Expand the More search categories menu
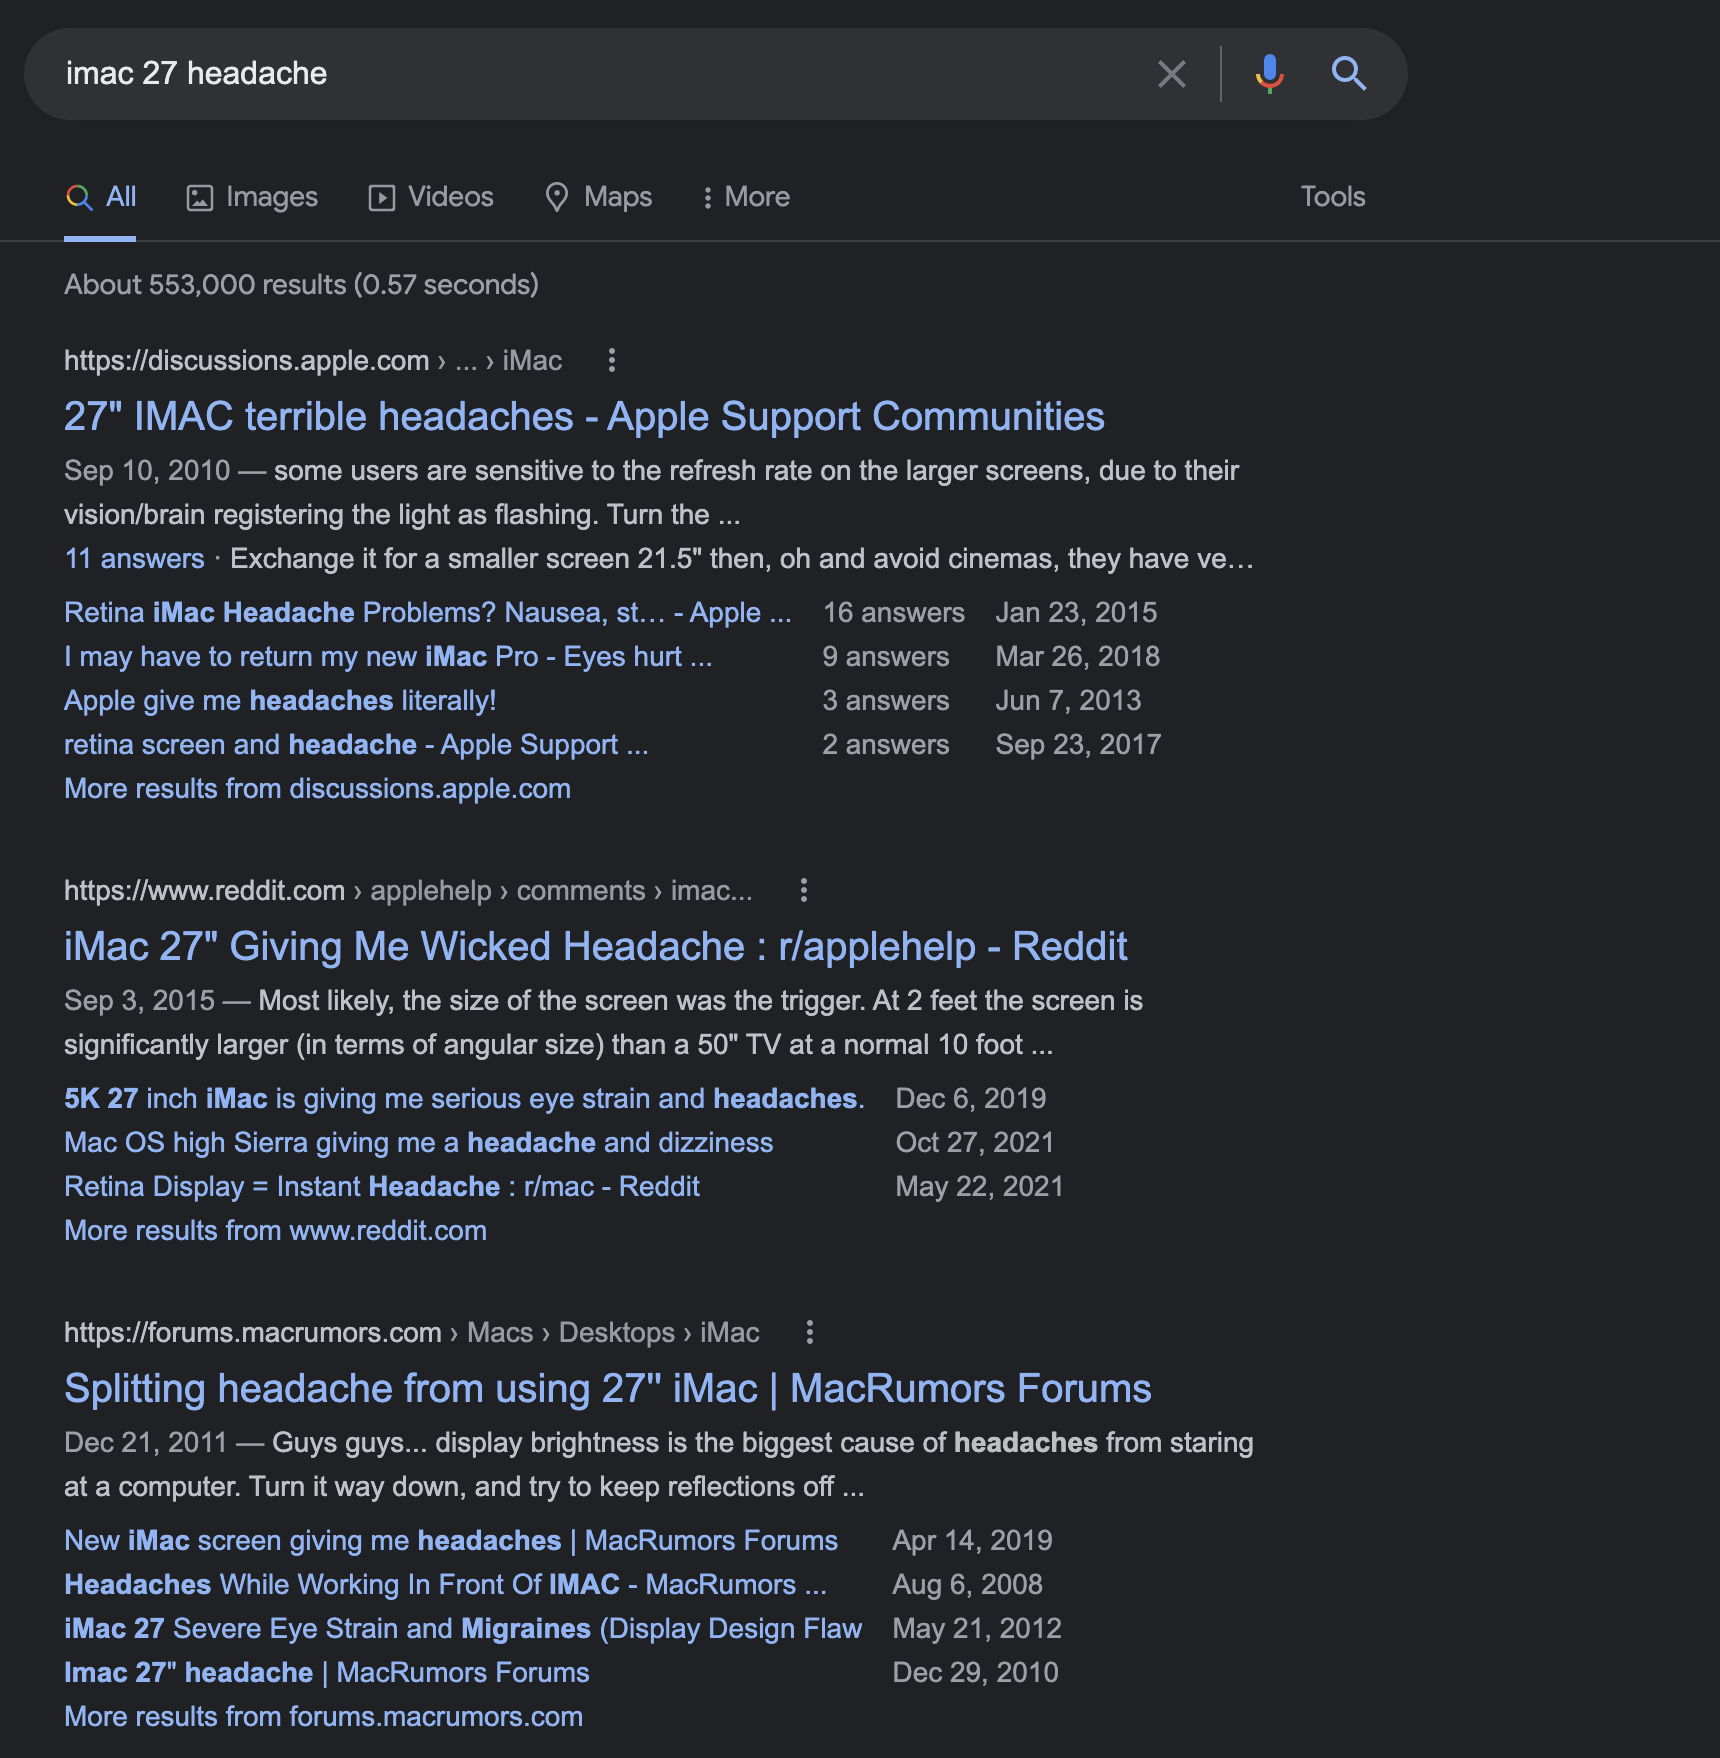 click(746, 197)
